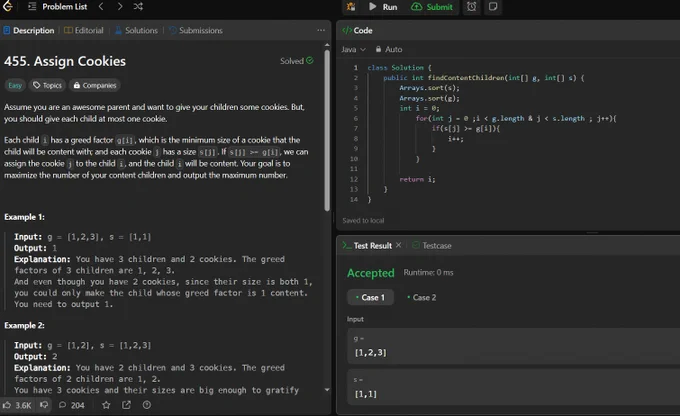Click code line 7 with if statement
680x416 pixels.
coord(465,128)
